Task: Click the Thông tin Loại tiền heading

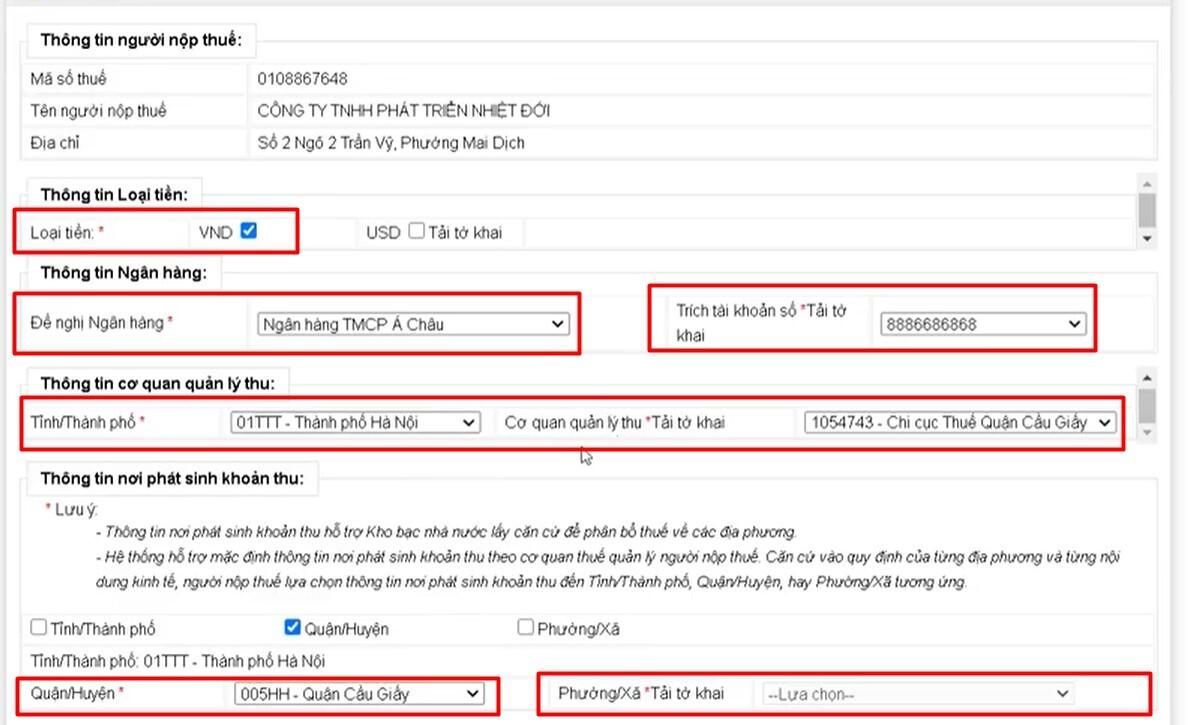Action: pyautogui.click(x=114, y=195)
